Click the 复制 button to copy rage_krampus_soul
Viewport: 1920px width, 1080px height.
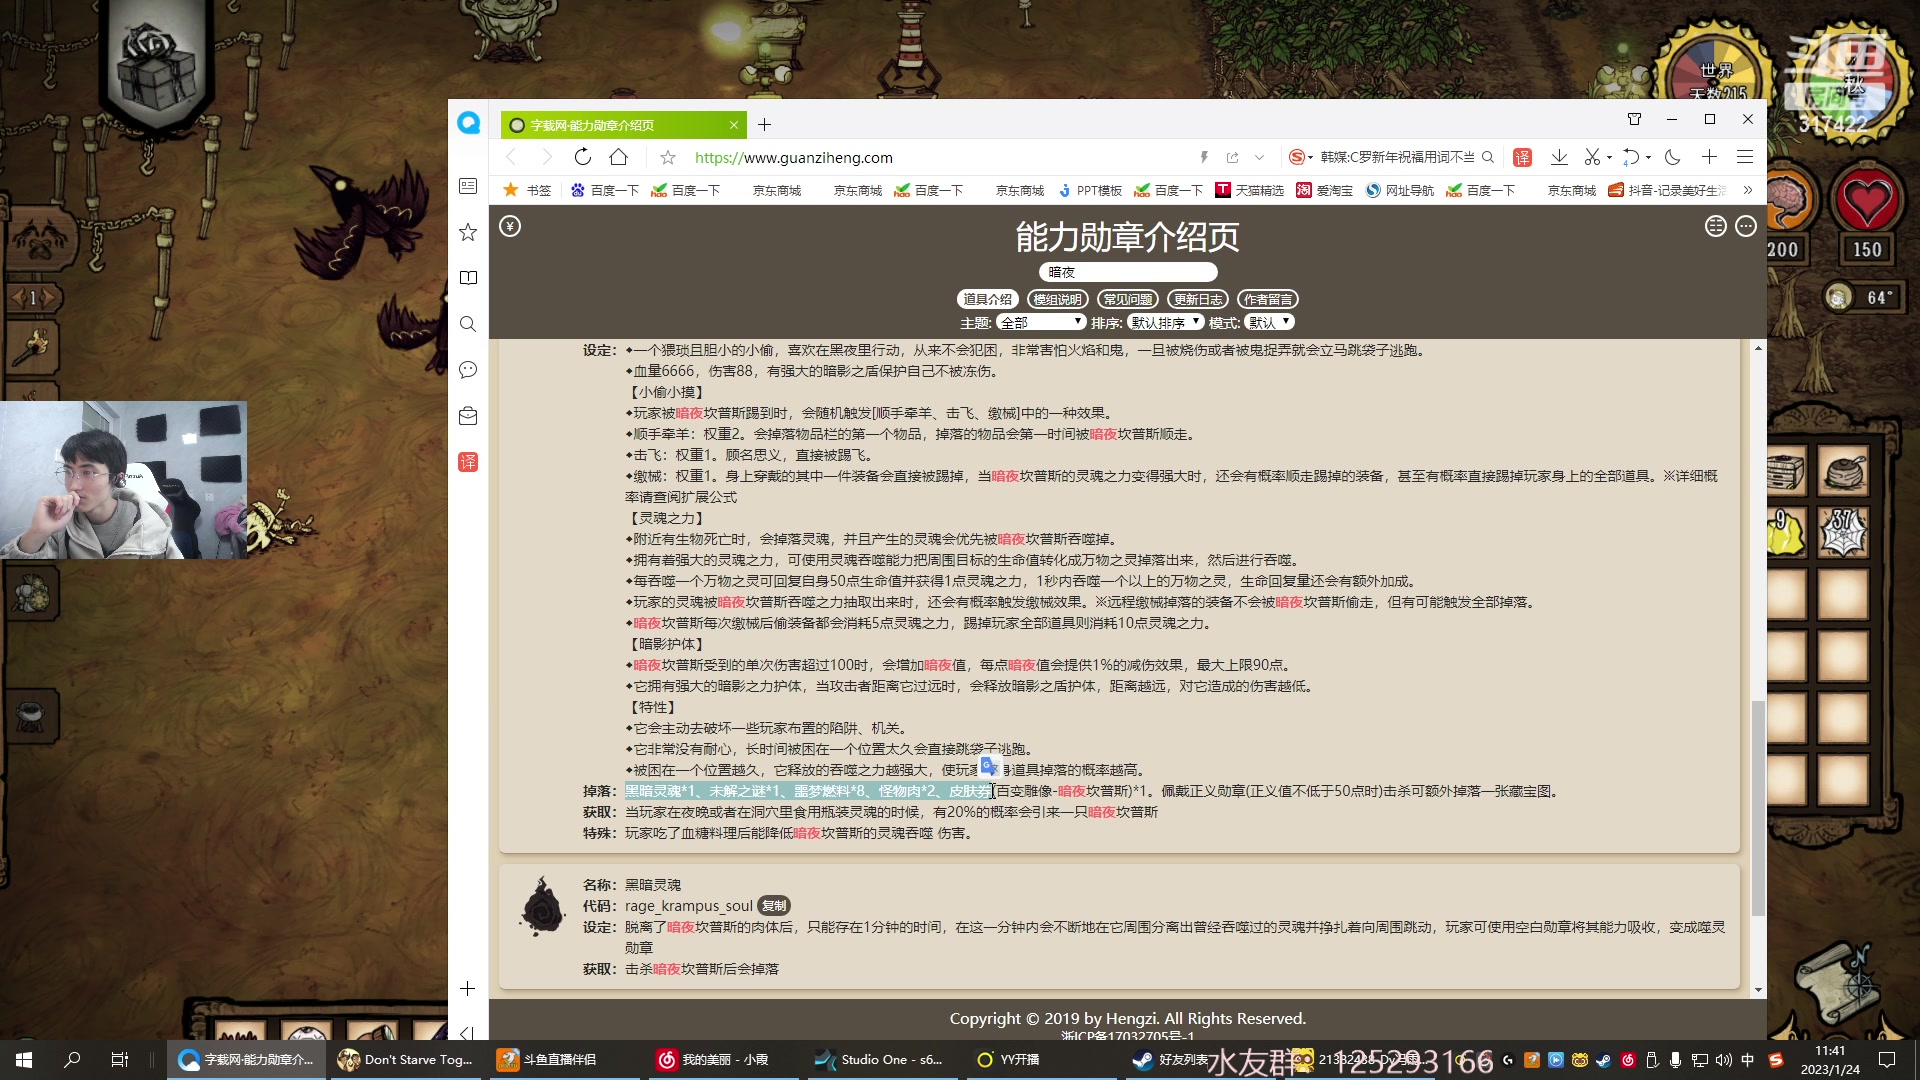[x=774, y=905]
